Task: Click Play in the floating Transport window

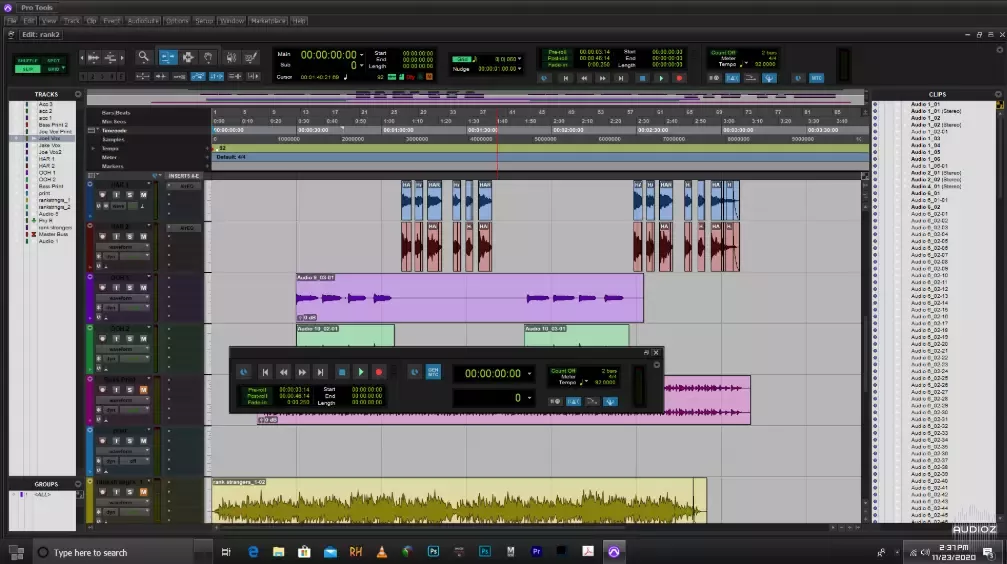Action: [x=361, y=372]
